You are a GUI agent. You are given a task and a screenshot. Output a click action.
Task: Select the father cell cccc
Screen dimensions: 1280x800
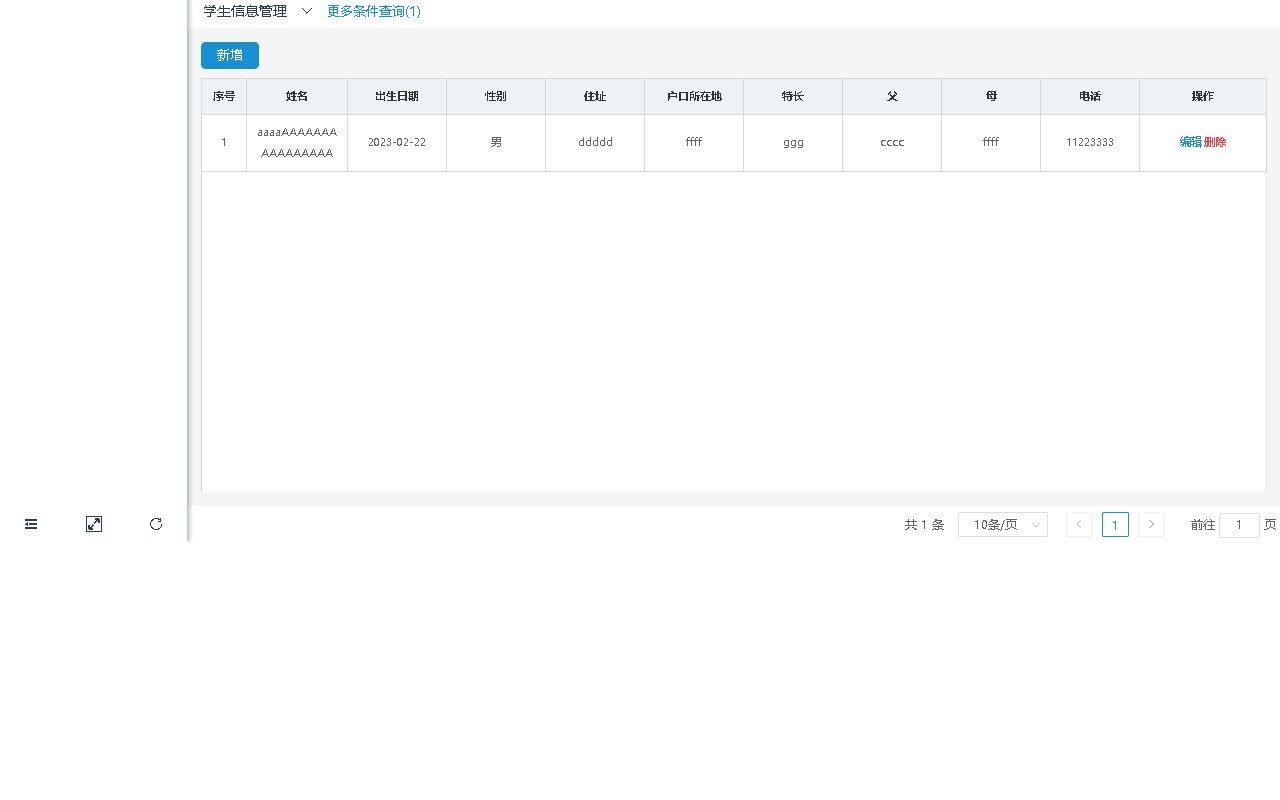tap(892, 143)
